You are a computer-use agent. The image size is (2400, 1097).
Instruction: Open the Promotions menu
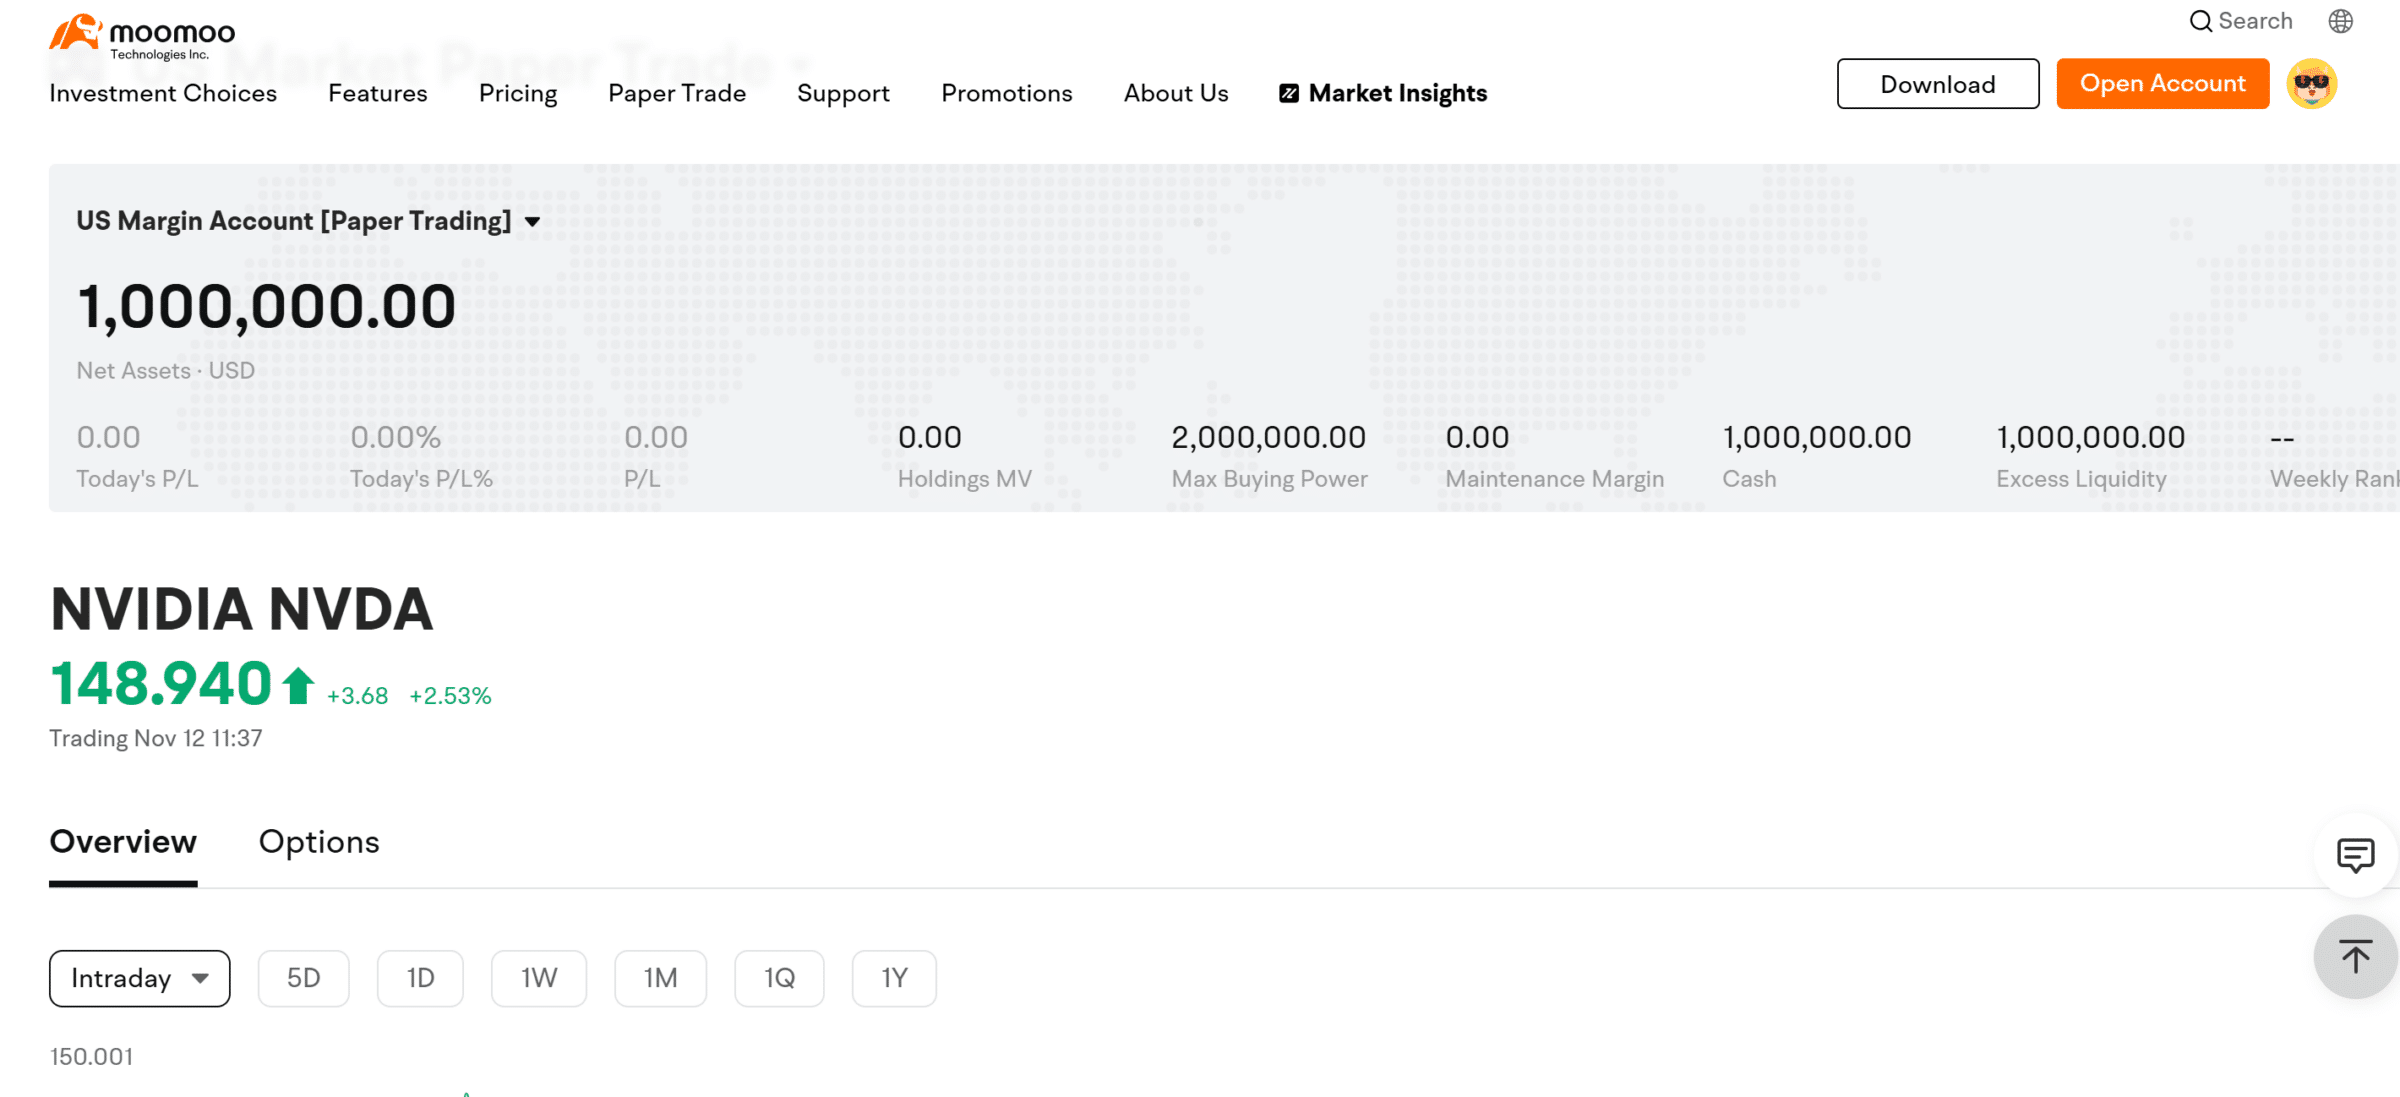click(1006, 93)
